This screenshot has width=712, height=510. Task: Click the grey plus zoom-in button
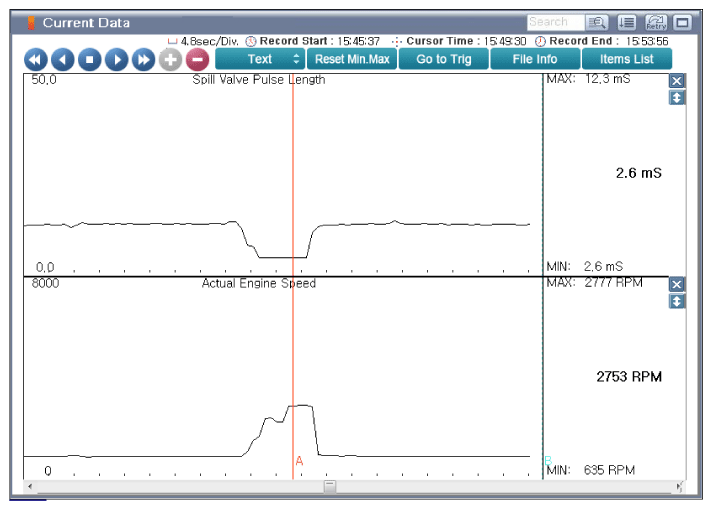tap(170, 59)
